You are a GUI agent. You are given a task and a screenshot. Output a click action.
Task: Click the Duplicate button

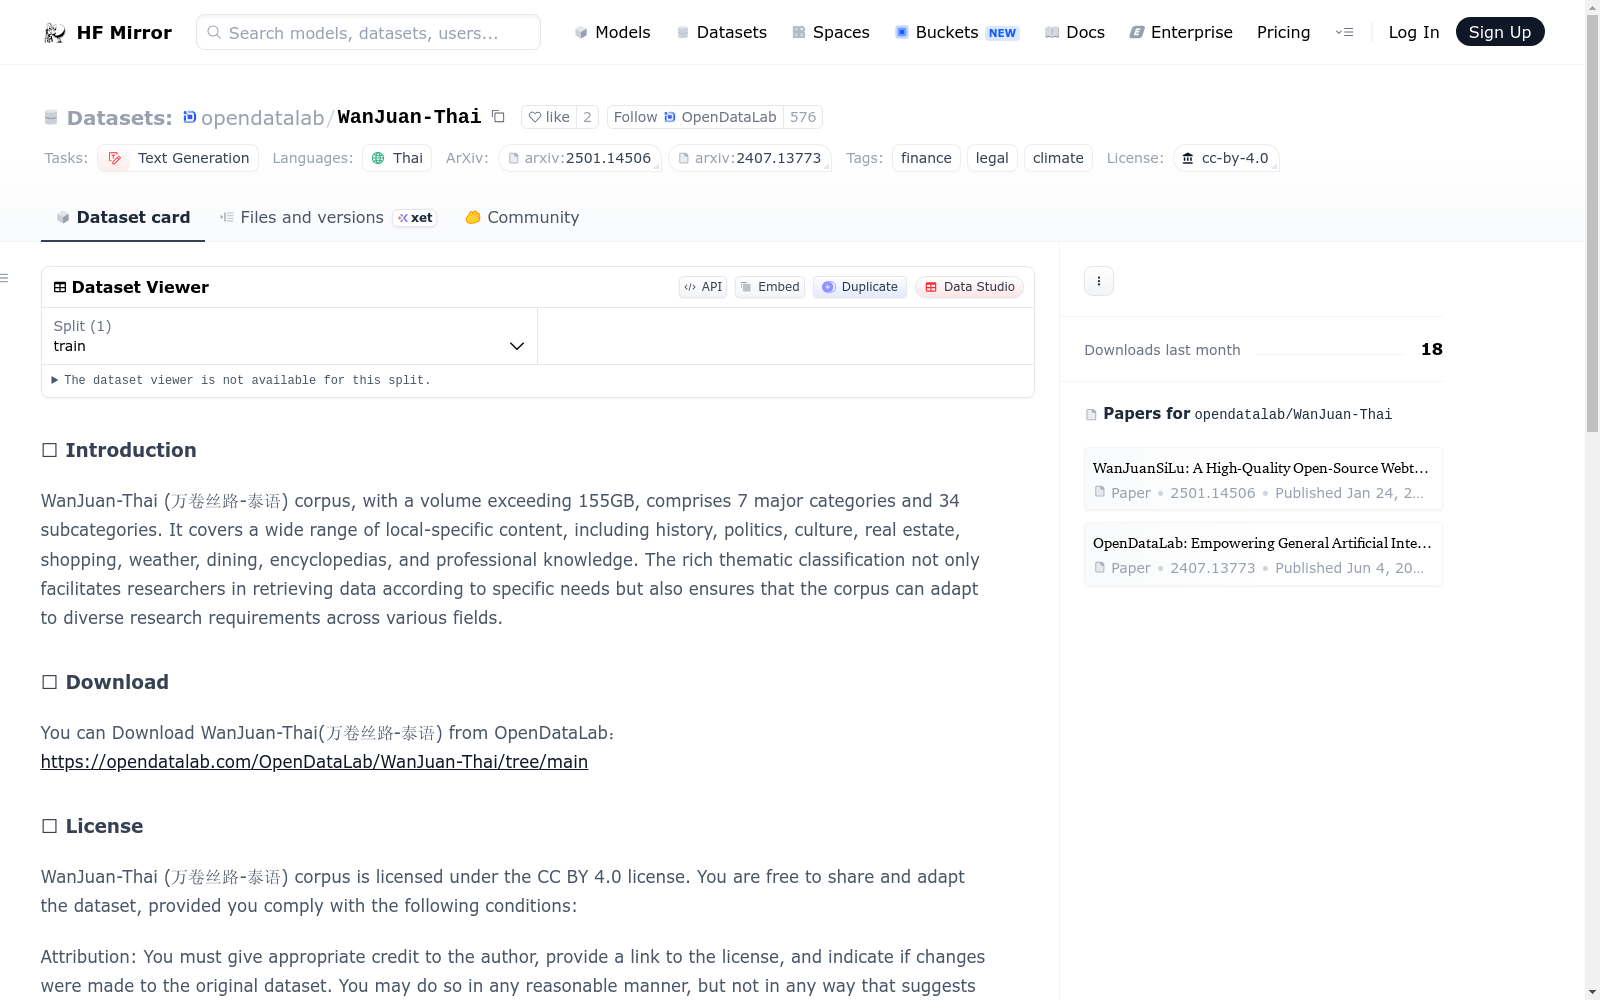point(860,287)
